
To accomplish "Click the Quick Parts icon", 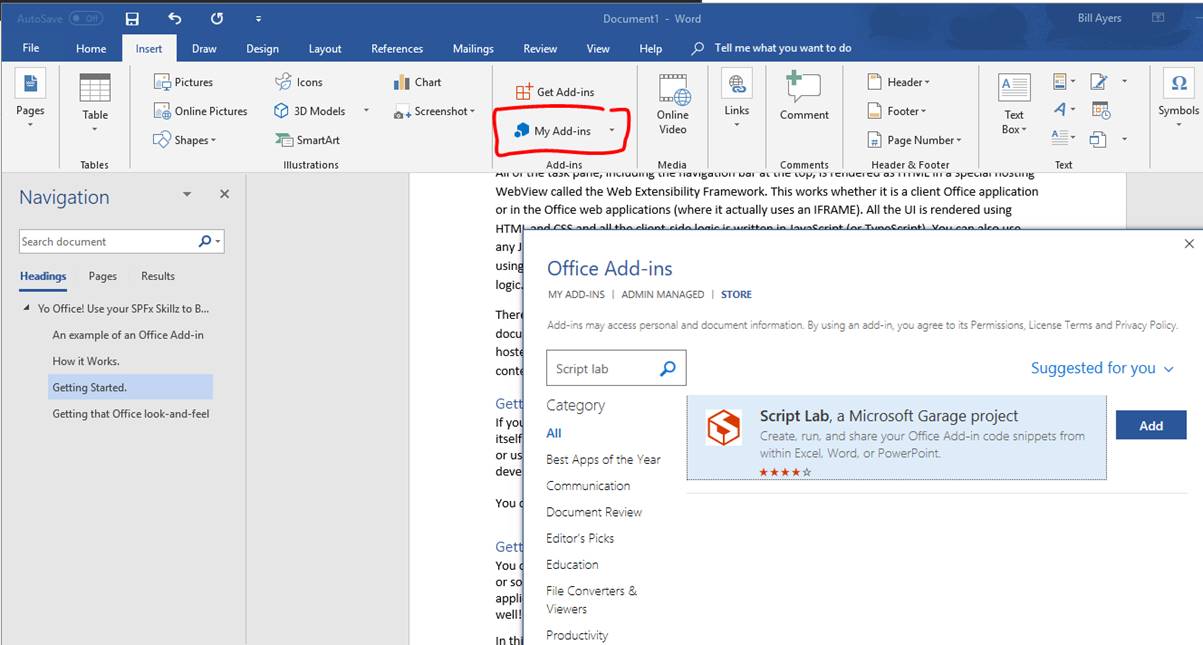I will pos(1065,82).
